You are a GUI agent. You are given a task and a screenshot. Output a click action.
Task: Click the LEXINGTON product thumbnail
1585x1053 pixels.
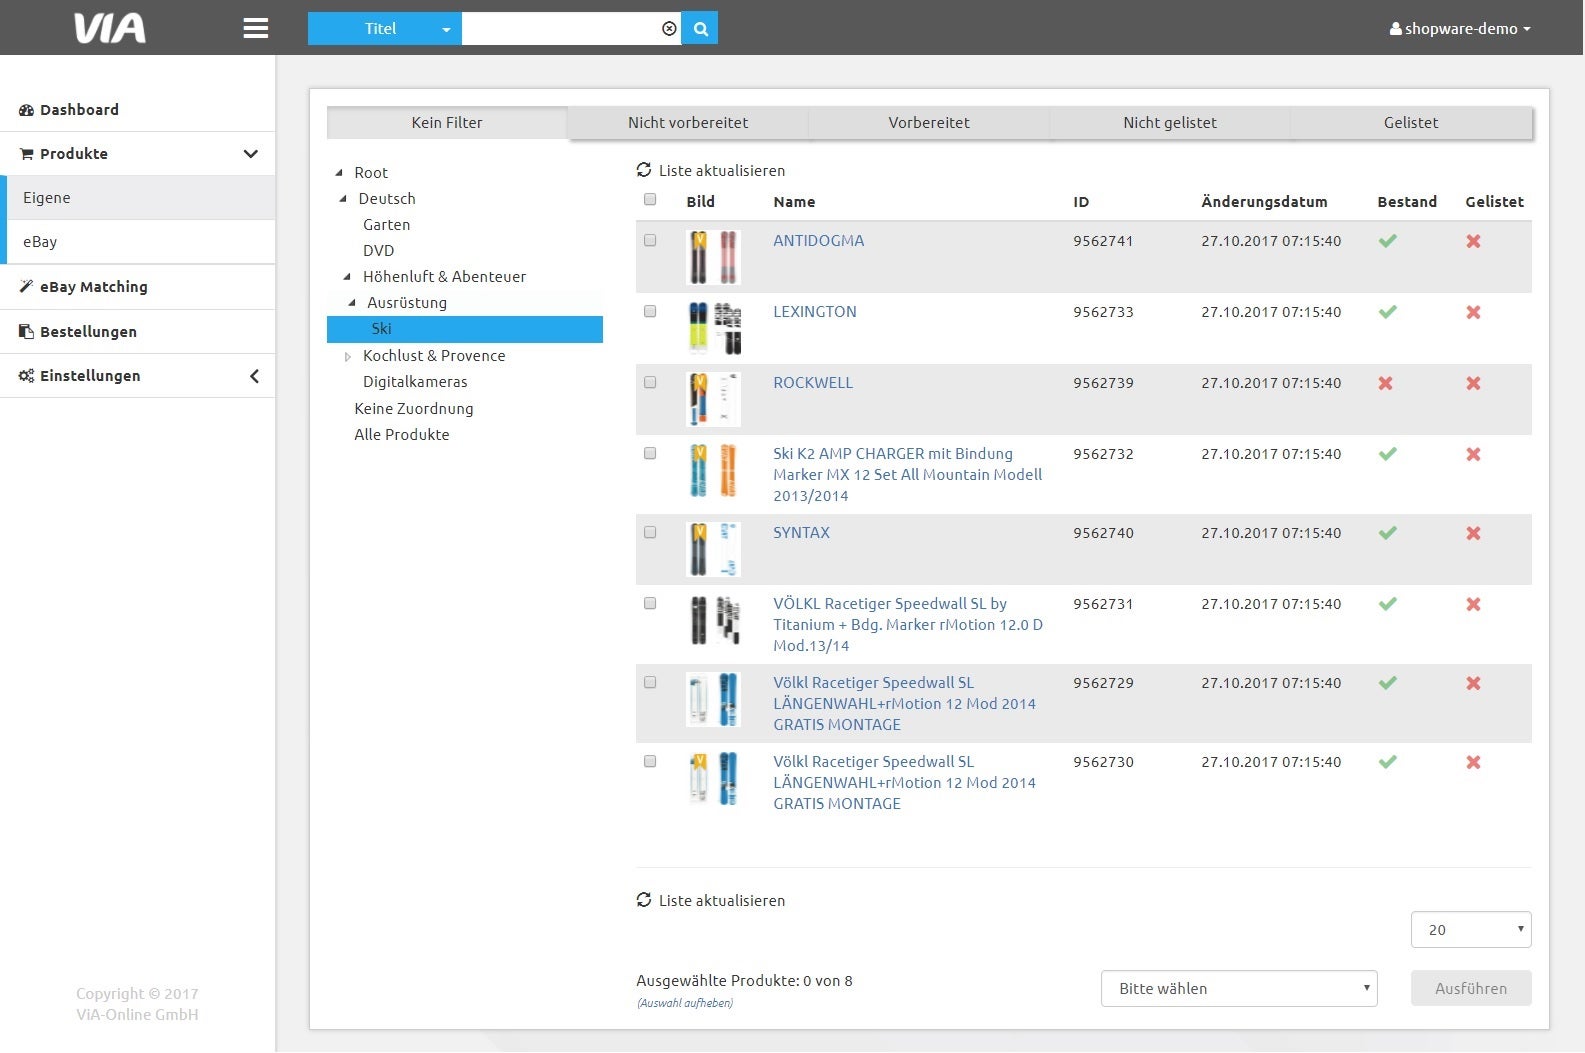(714, 327)
